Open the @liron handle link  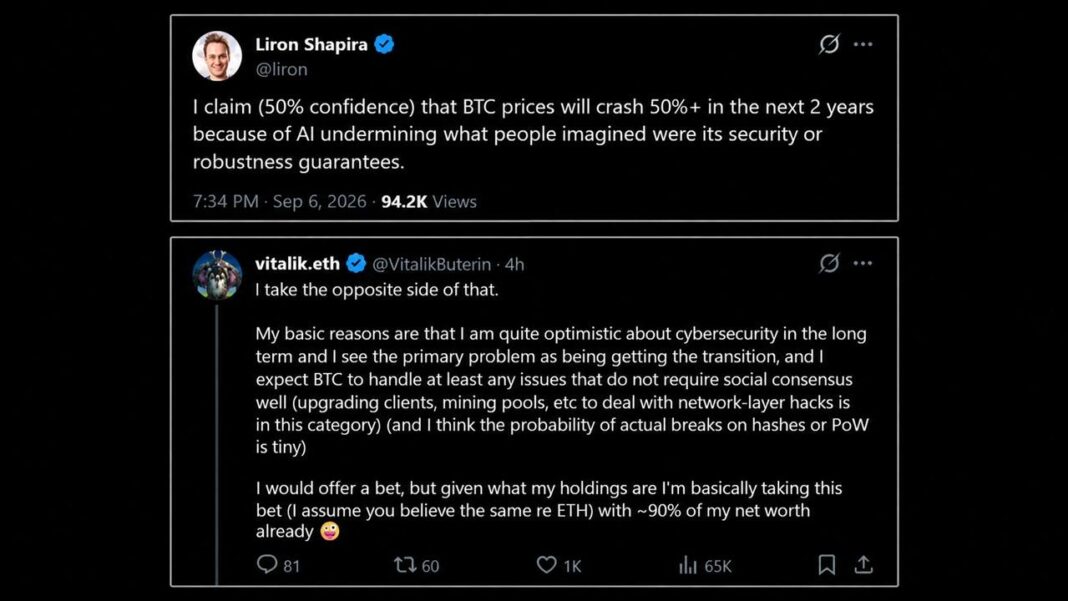coord(281,70)
